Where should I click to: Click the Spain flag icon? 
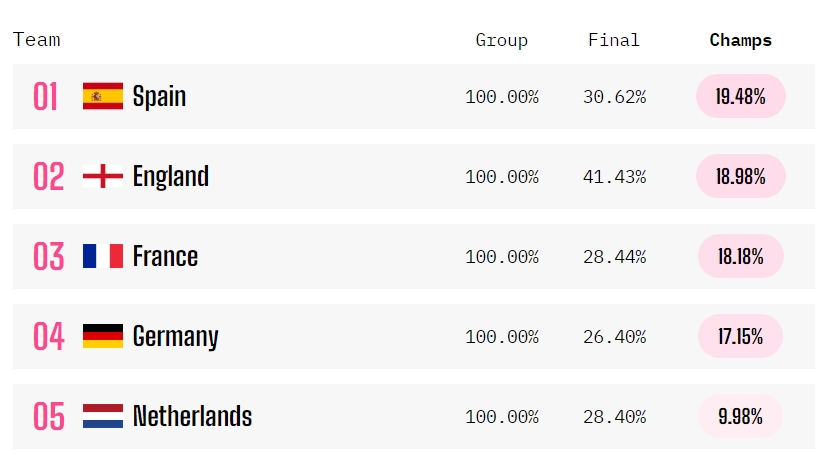[x=103, y=96]
